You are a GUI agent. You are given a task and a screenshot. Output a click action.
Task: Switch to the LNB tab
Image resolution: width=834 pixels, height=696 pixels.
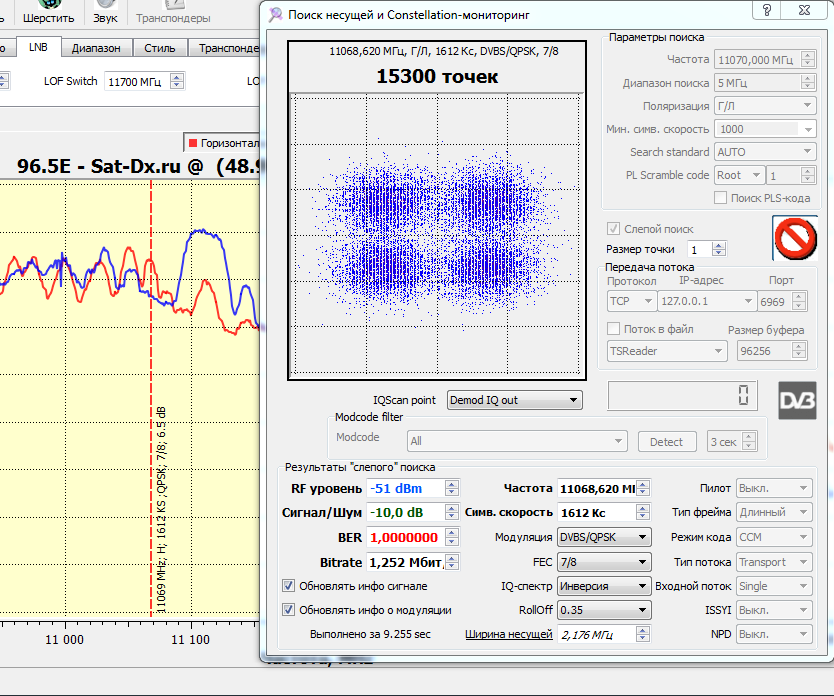38,47
